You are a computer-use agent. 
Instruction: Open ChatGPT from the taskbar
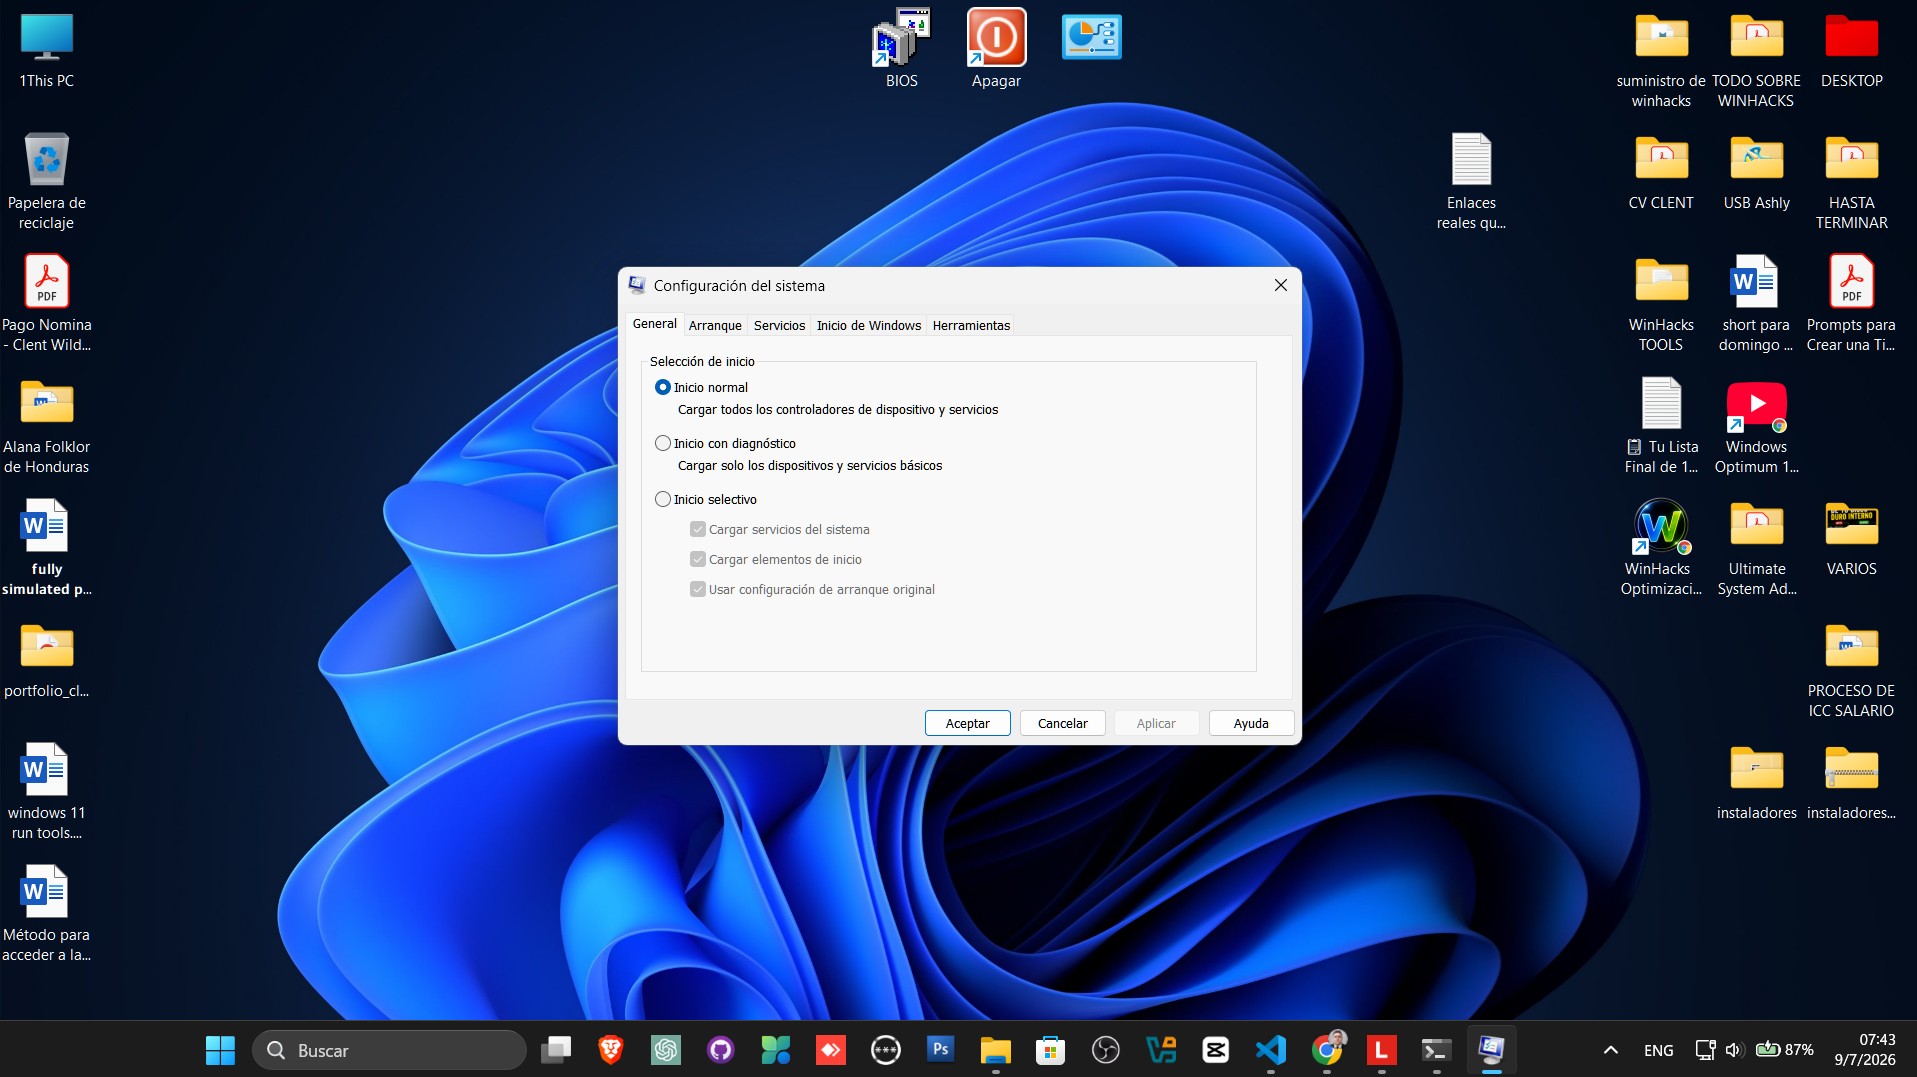[x=666, y=1050]
